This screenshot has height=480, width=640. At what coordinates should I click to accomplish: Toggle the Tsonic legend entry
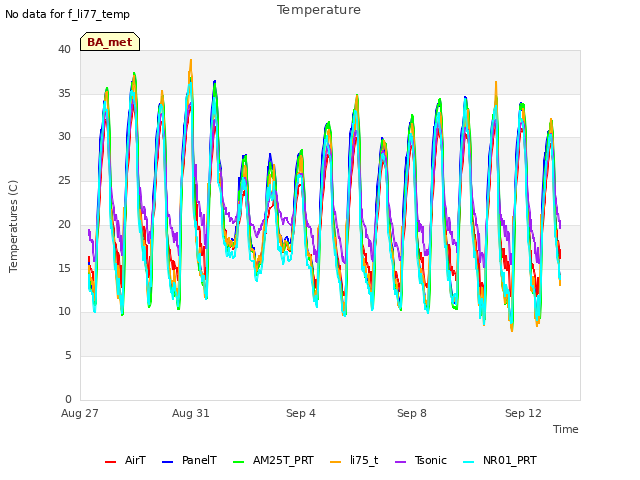click(x=421, y=460)
